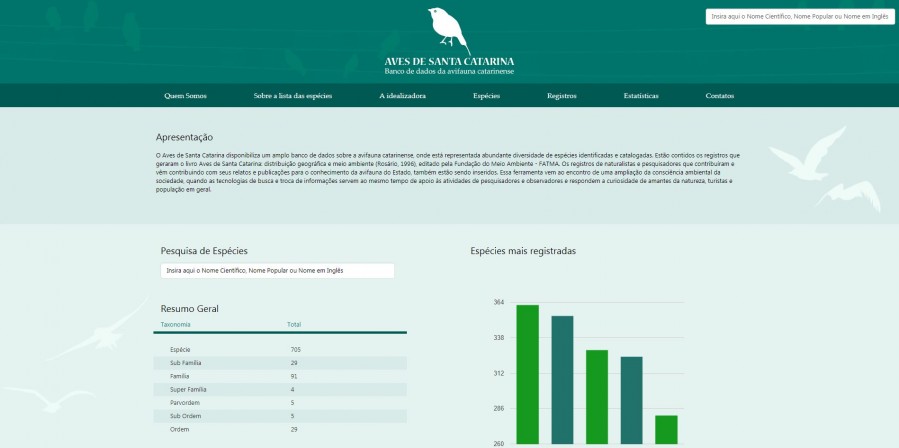Click the shortest bar in the chart

click(666, 430)
